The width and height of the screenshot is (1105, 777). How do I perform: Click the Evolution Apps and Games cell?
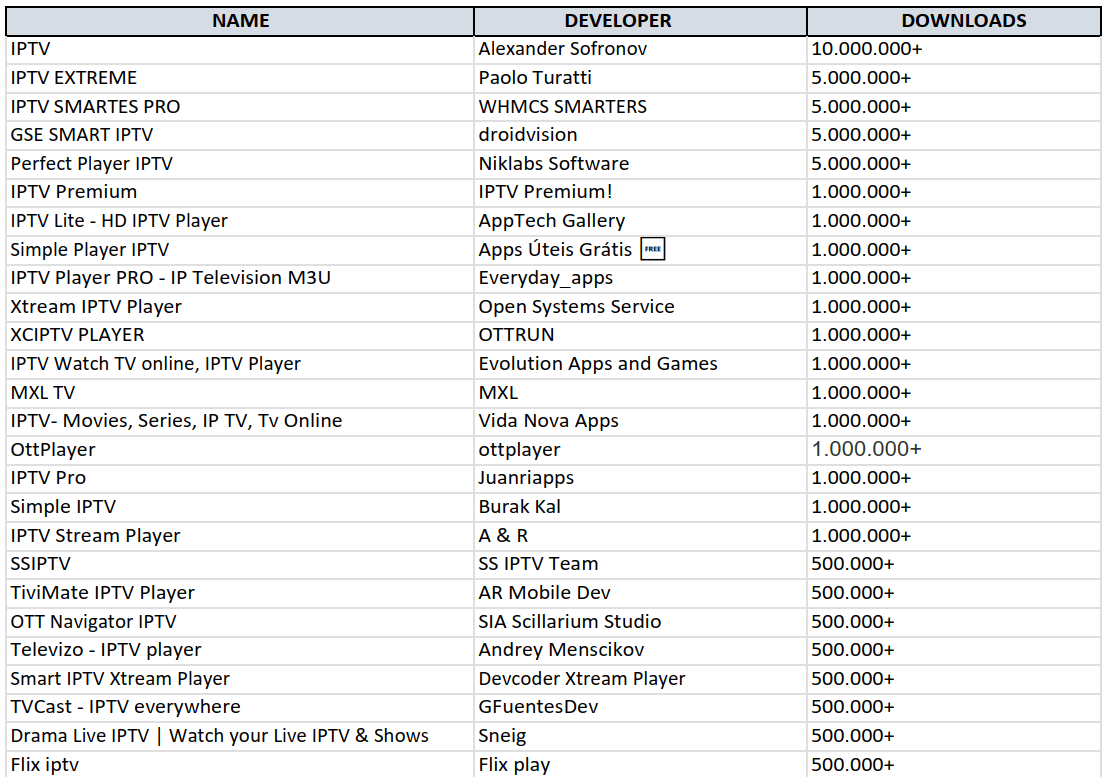click(598, 364)
